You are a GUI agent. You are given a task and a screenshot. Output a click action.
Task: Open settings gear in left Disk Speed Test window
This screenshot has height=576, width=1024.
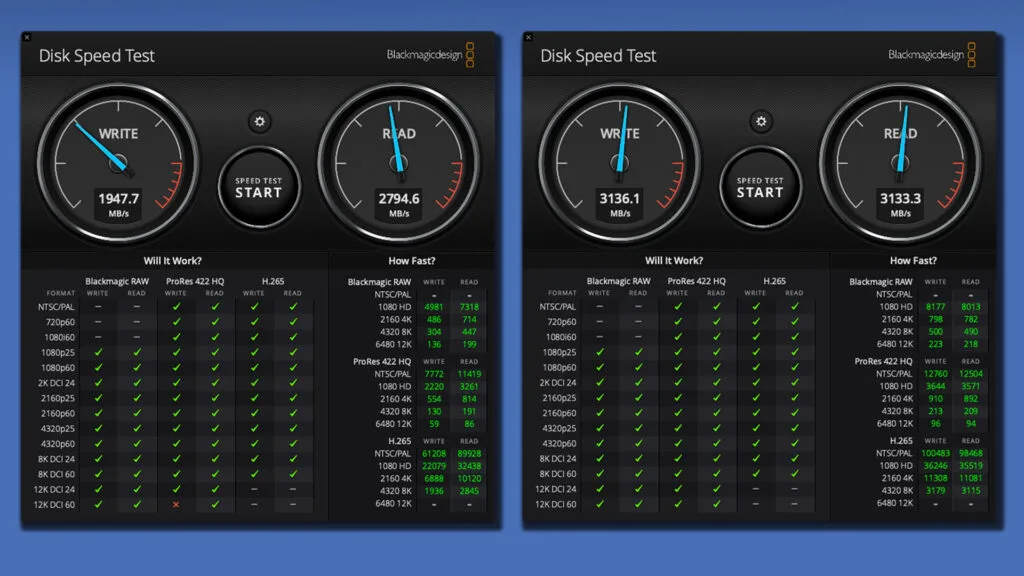(x=260, y=122)
